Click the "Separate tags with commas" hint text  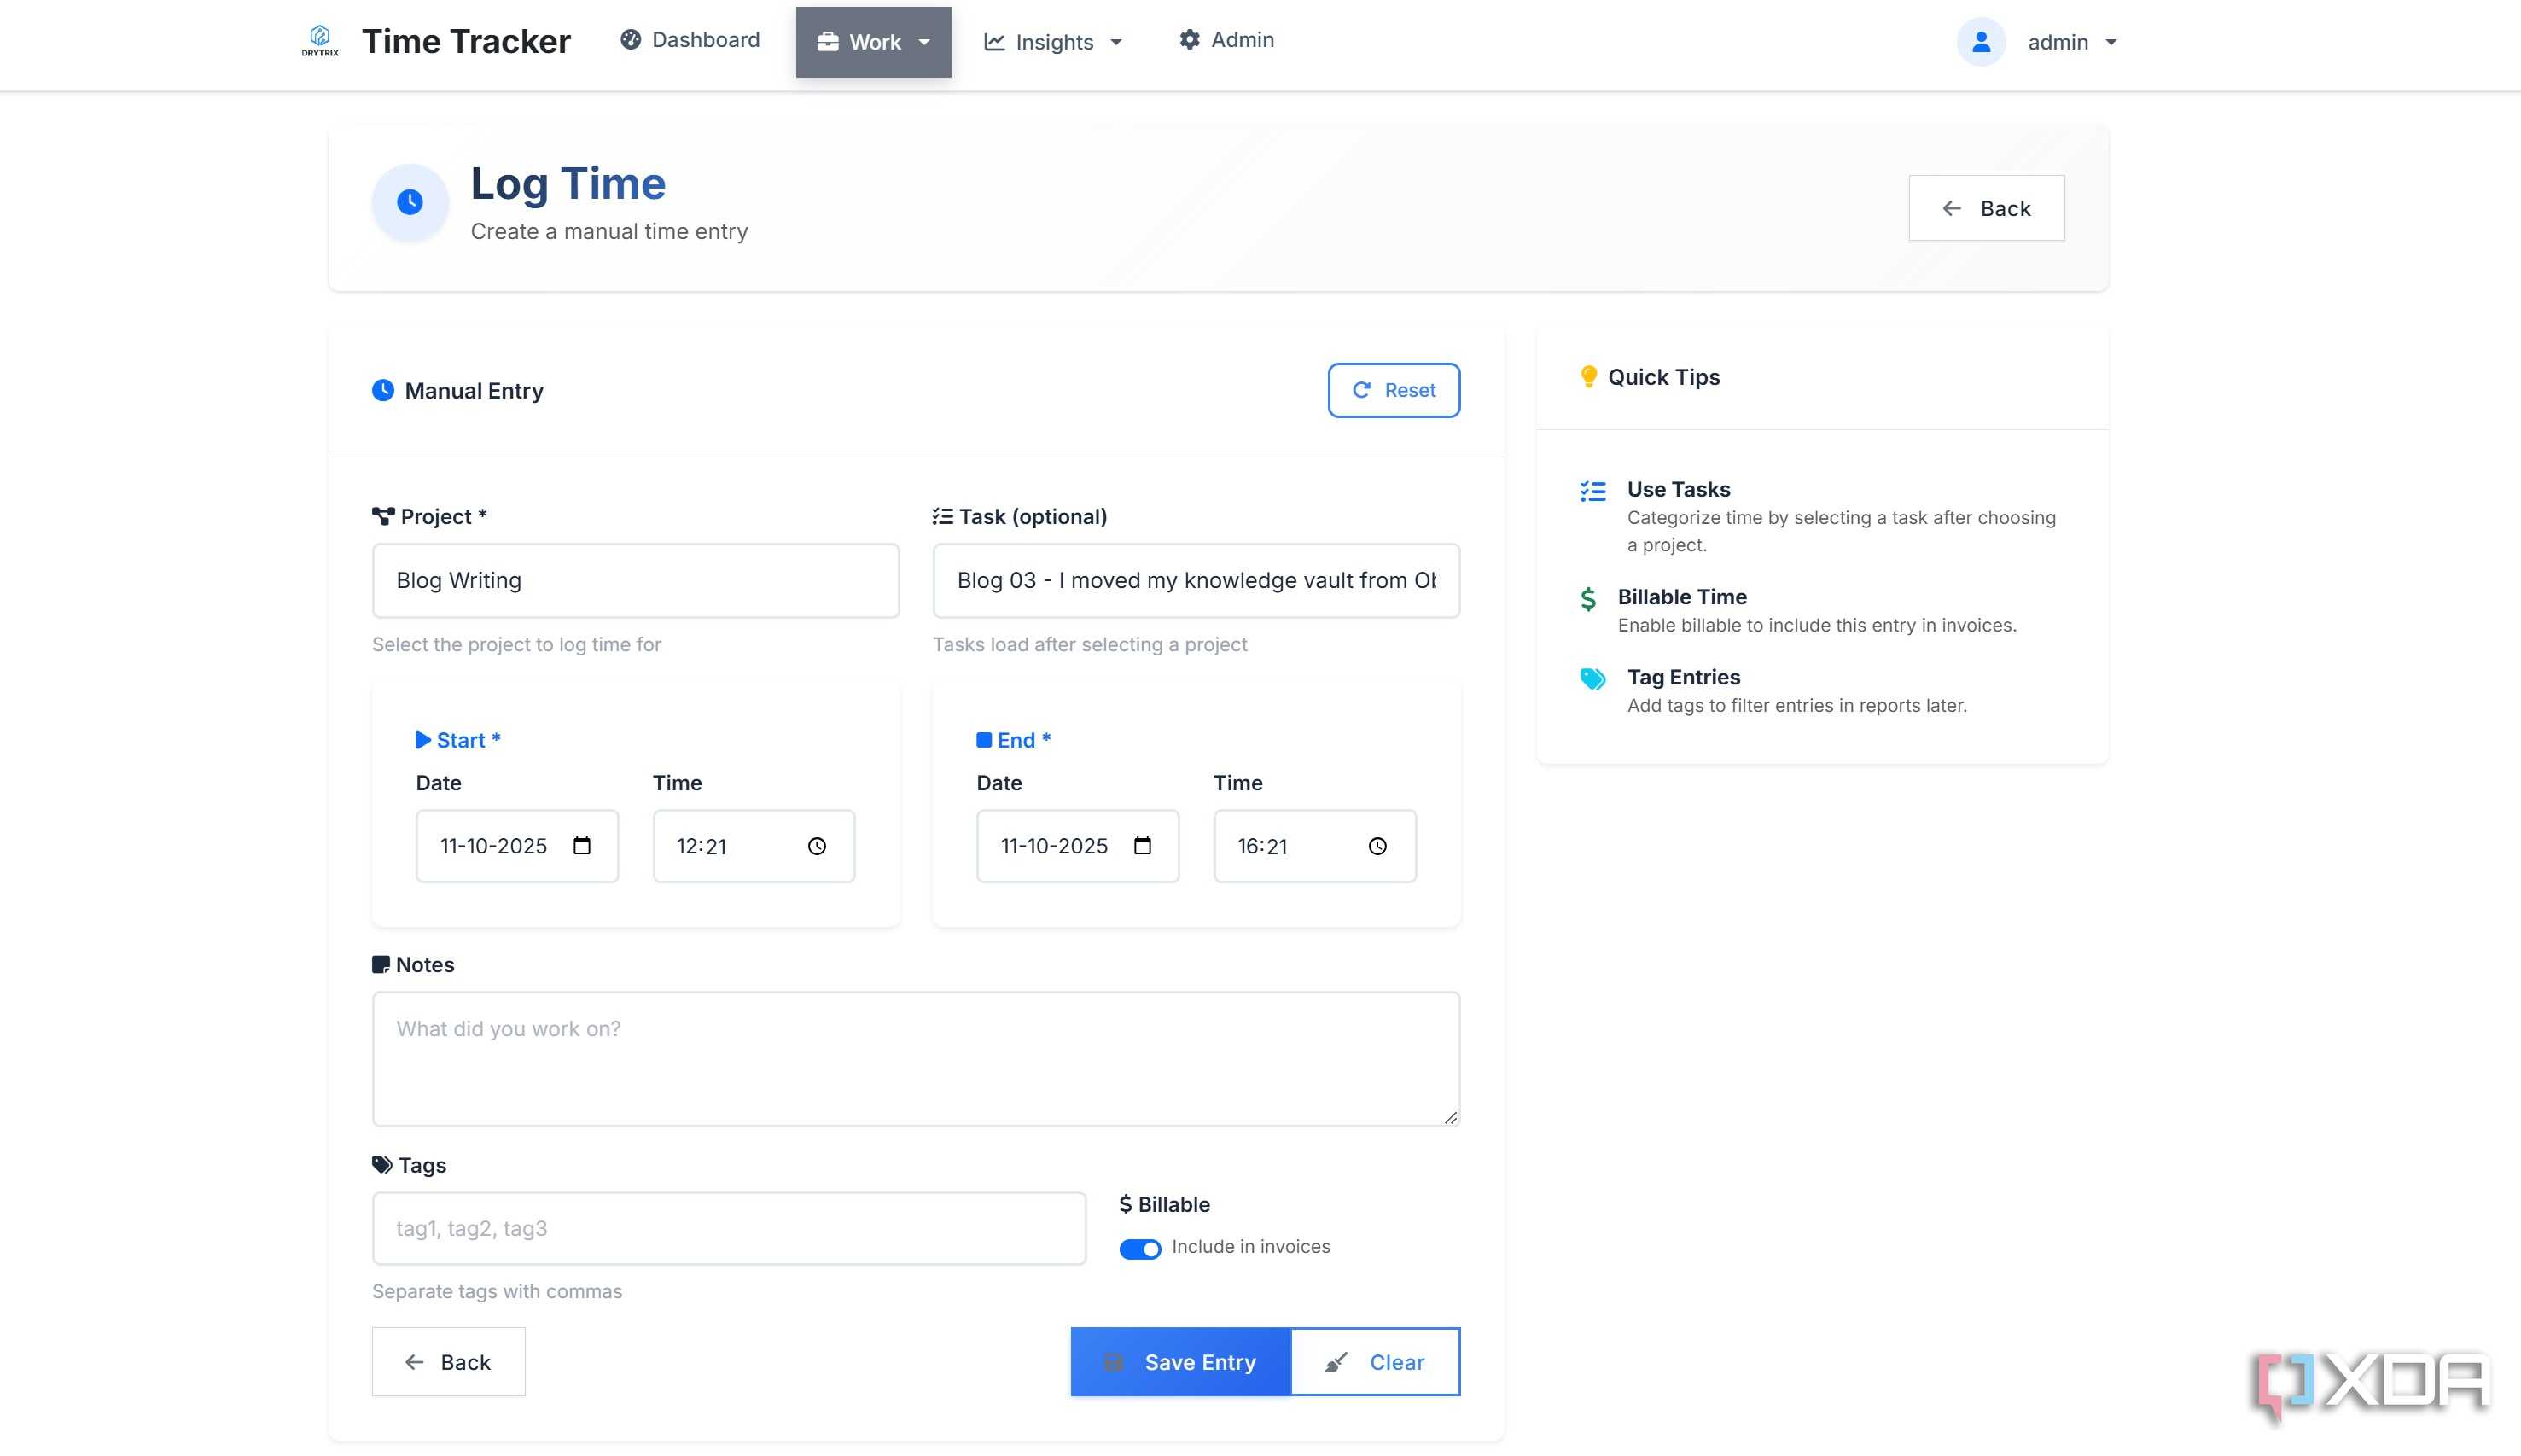pos(497,1291)
